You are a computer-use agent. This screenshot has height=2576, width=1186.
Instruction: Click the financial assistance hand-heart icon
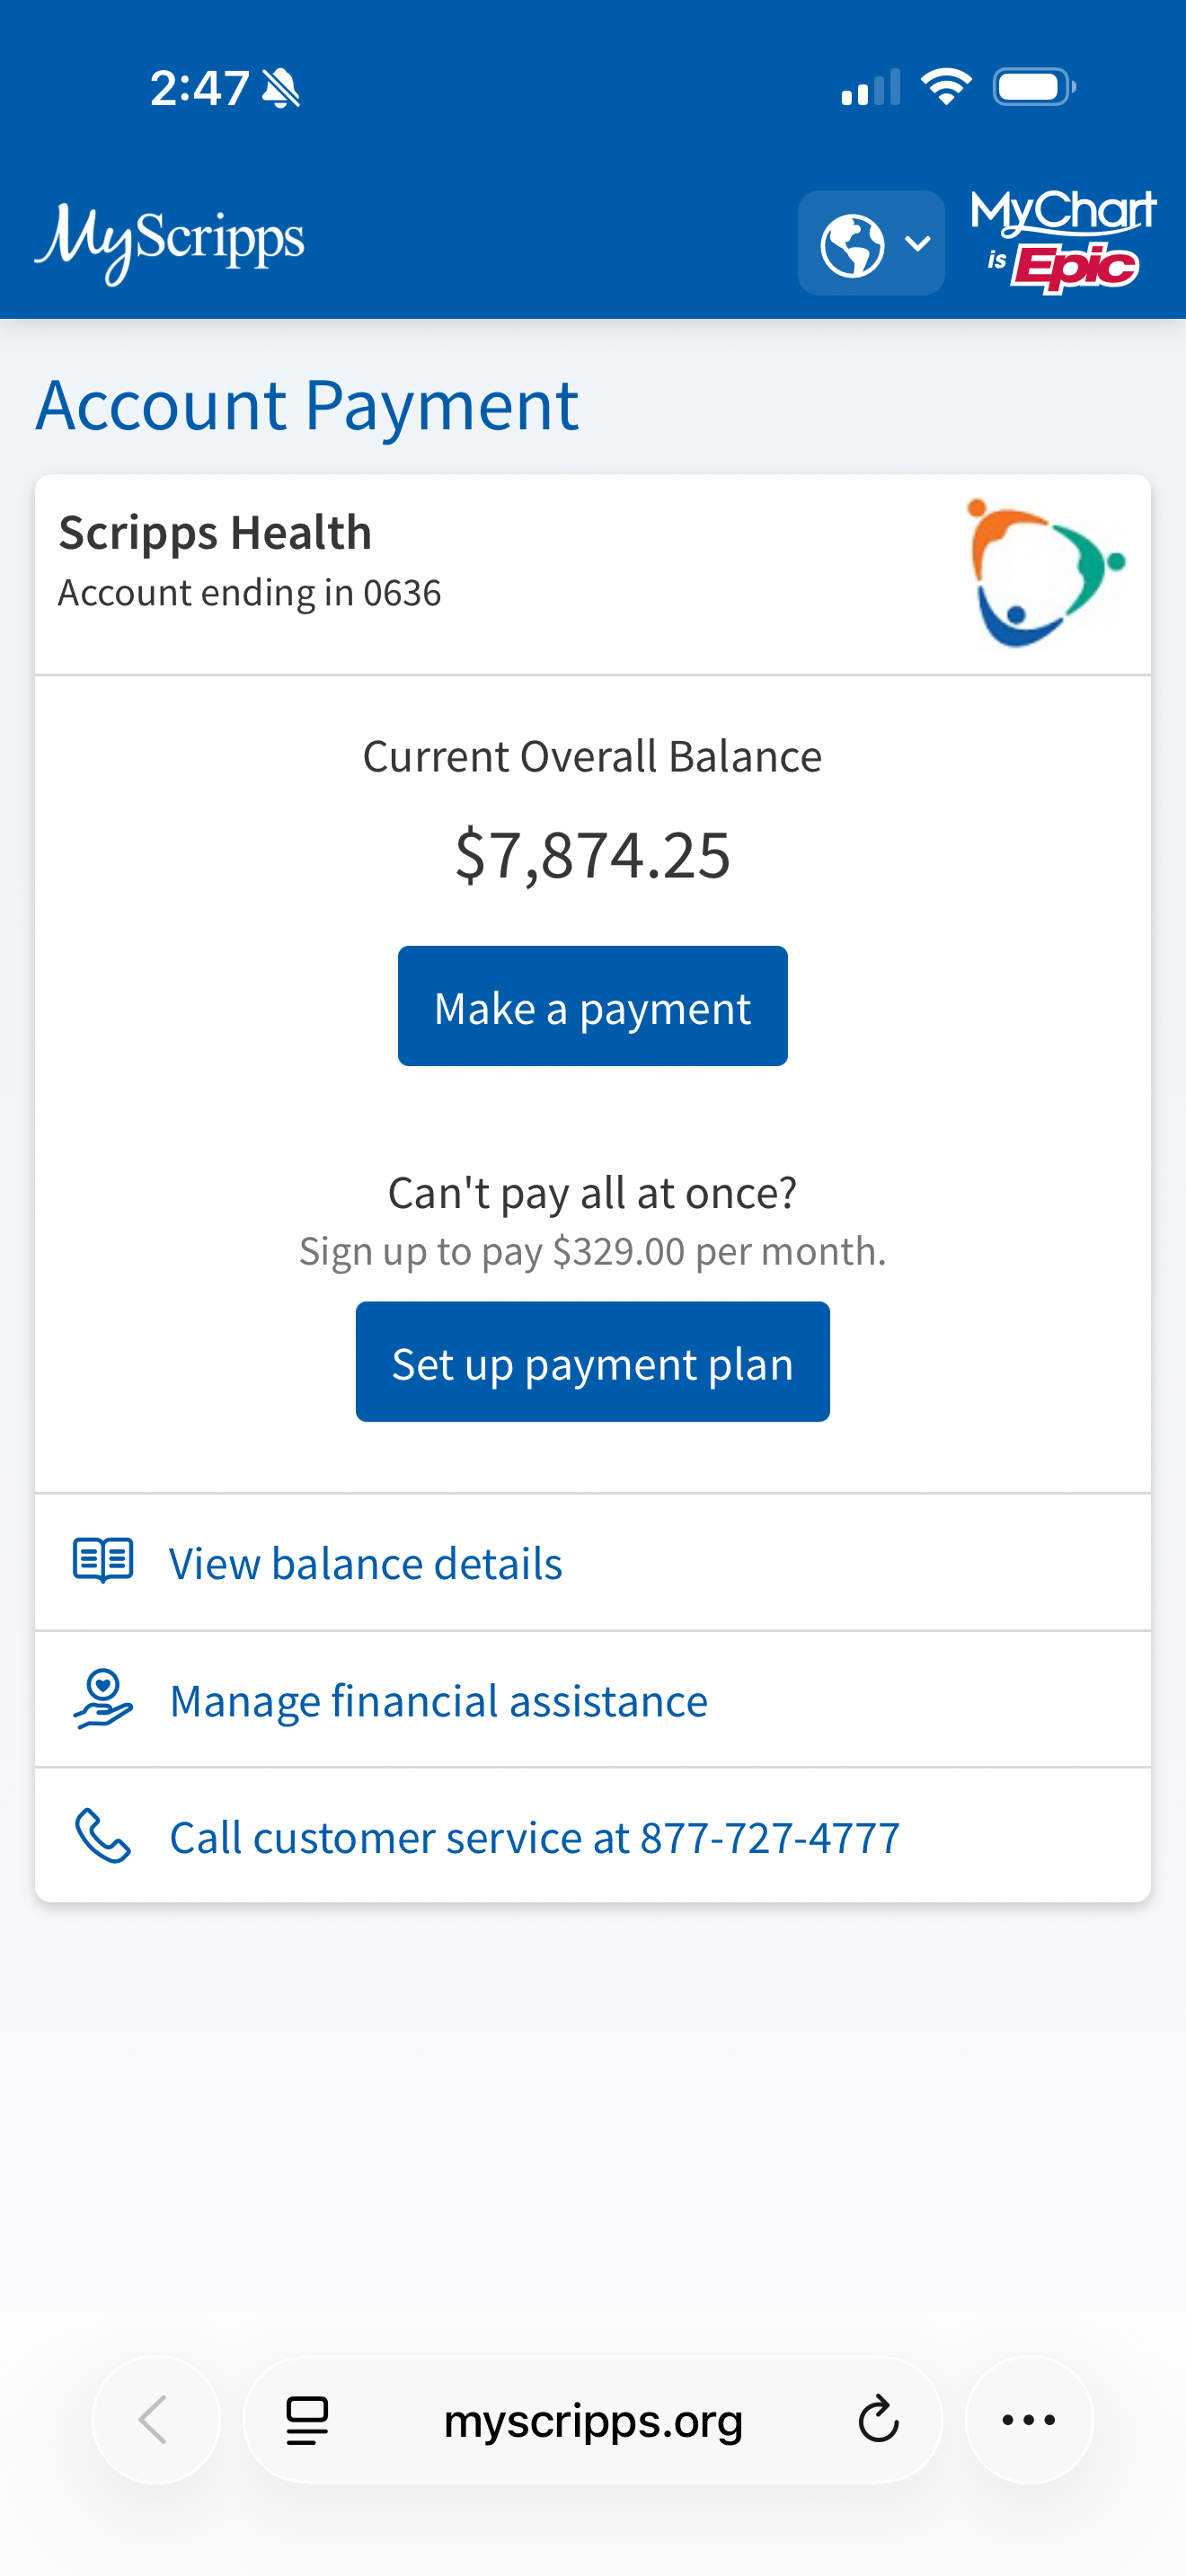103,1698
